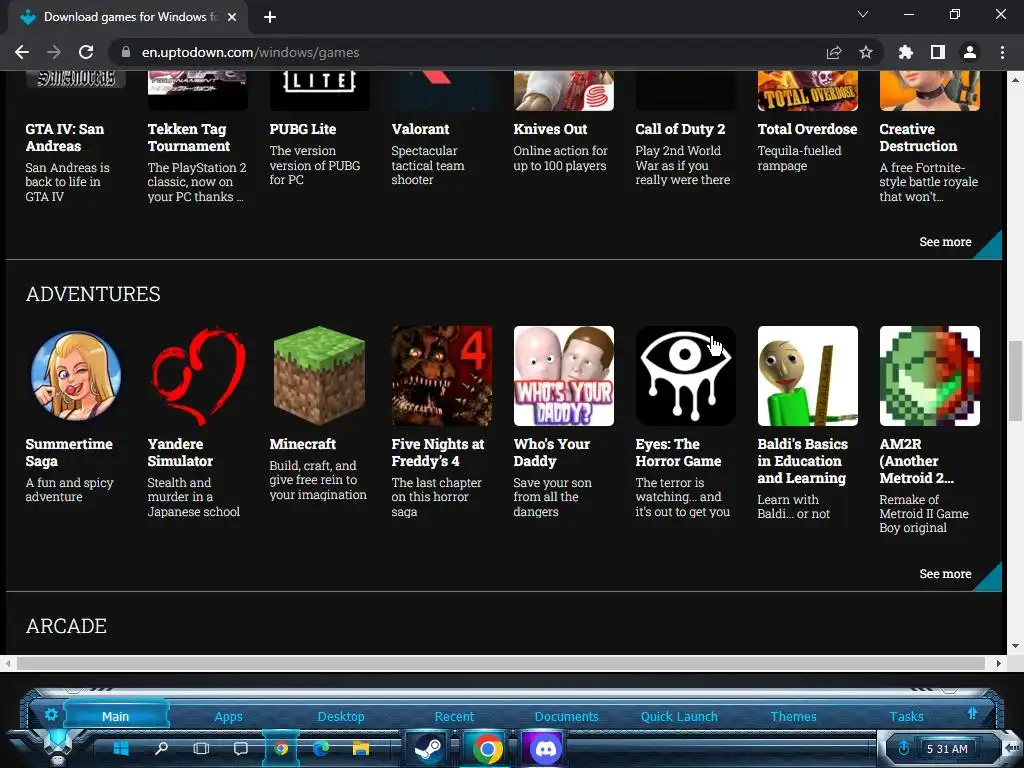Open the Who's Your Daddy icon

pos(564,376)
